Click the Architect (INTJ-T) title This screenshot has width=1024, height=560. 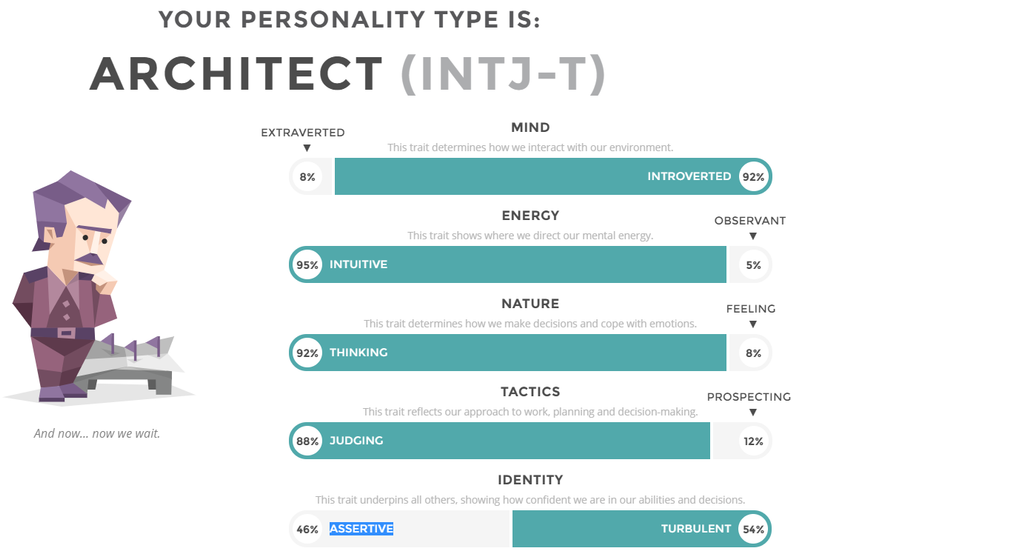pyautogui.click(x=347, y=74)
